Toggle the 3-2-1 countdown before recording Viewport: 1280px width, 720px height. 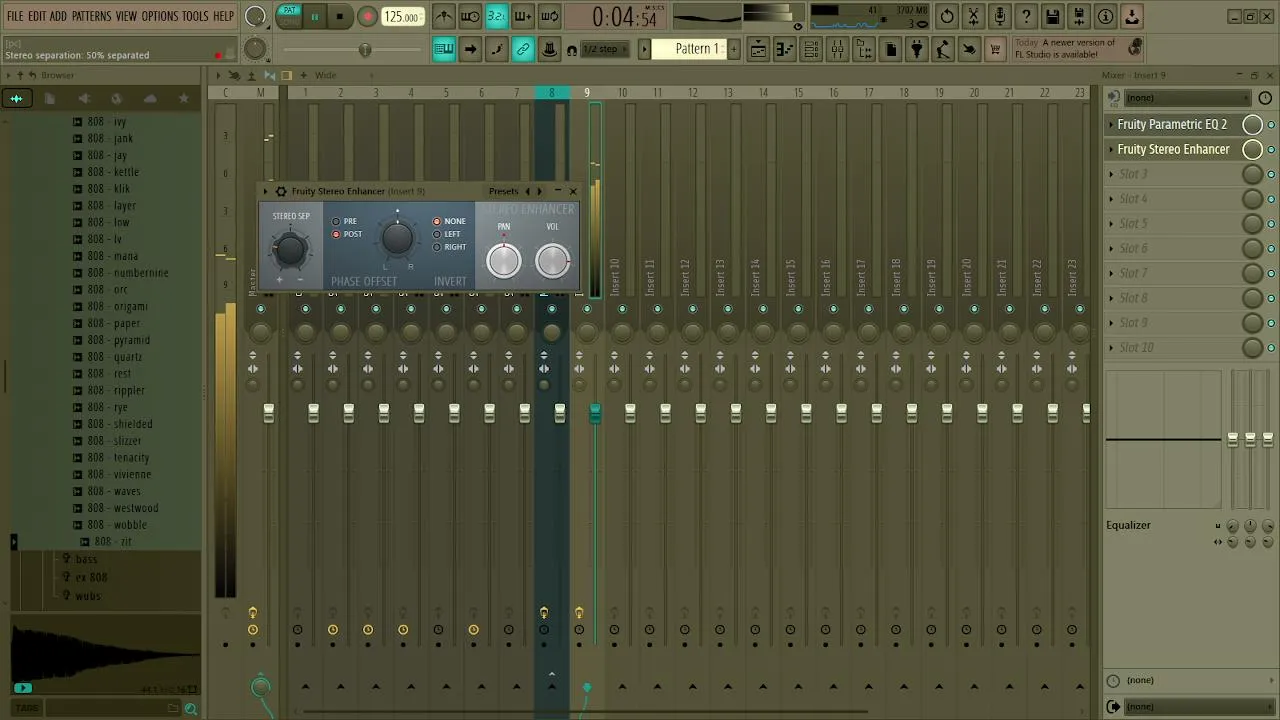point(497,16)
